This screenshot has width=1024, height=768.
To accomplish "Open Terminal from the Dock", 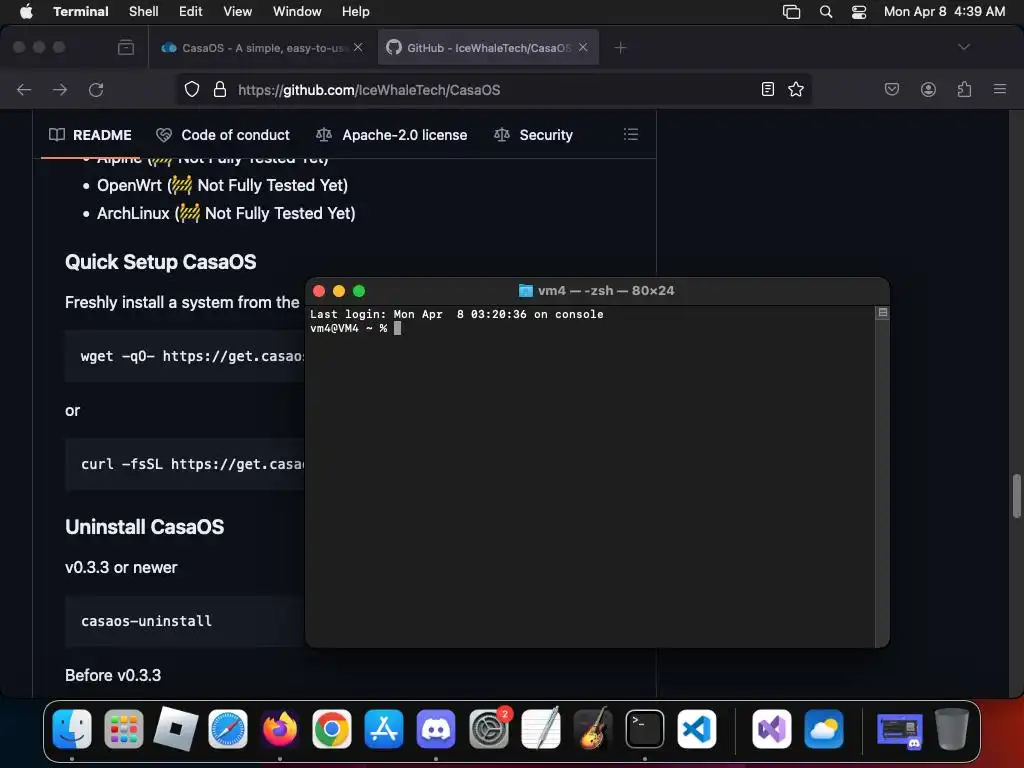I will pyautogui.click(x=645, y=728).
